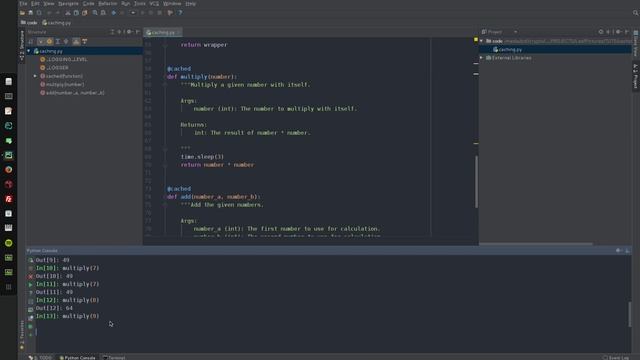Open the Run menu
640x360 pixels.
(x=125, y=4)
